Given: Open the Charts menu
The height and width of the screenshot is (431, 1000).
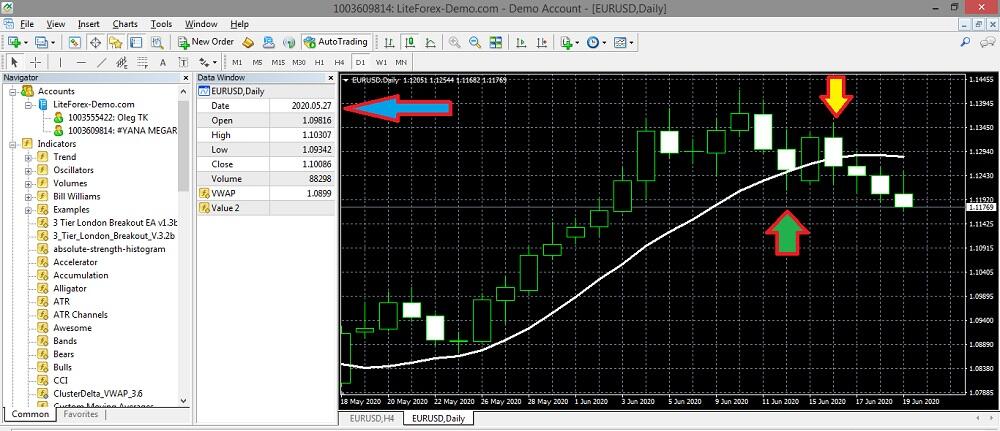Looking at the screenshot, I should [x=125, y=24].
